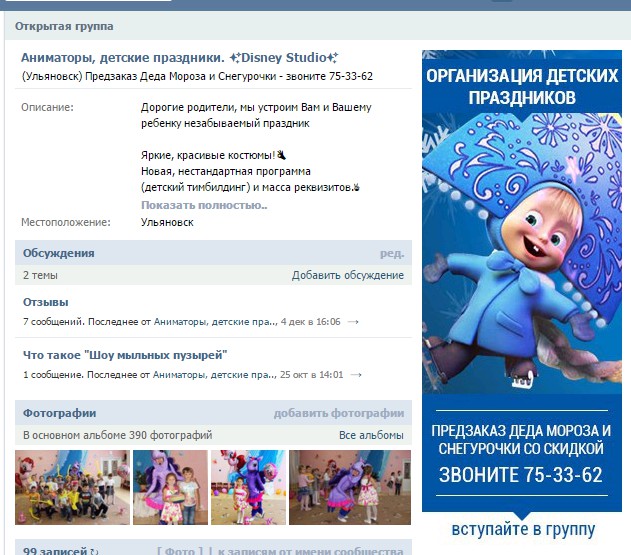Click добавить фотографии link

pyautogui.click(x=339, y=413)
